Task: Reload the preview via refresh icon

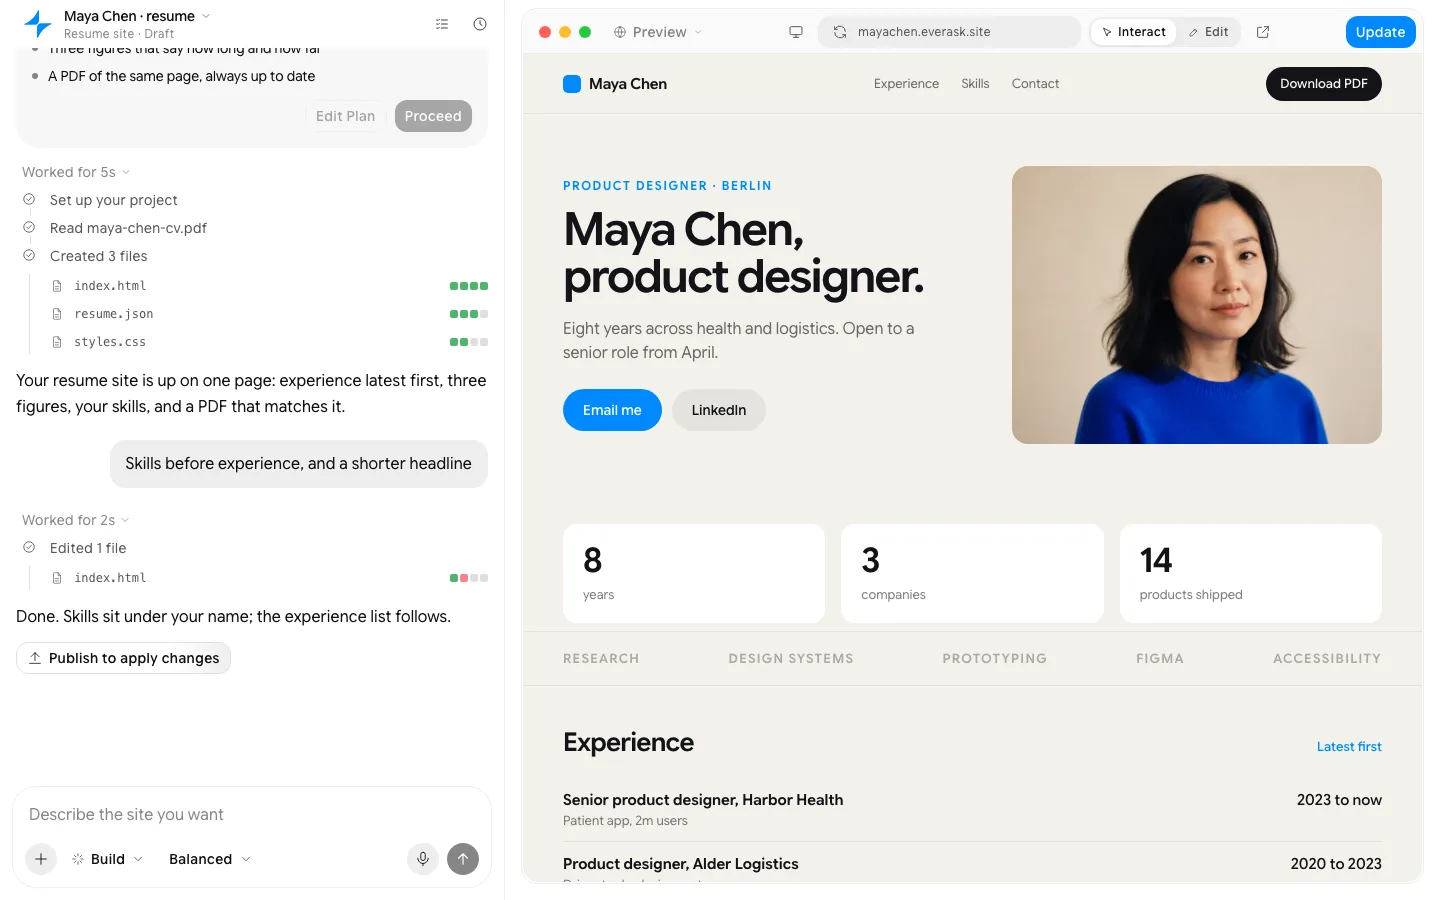Action: pyautogui.click(x=840, y=32)
